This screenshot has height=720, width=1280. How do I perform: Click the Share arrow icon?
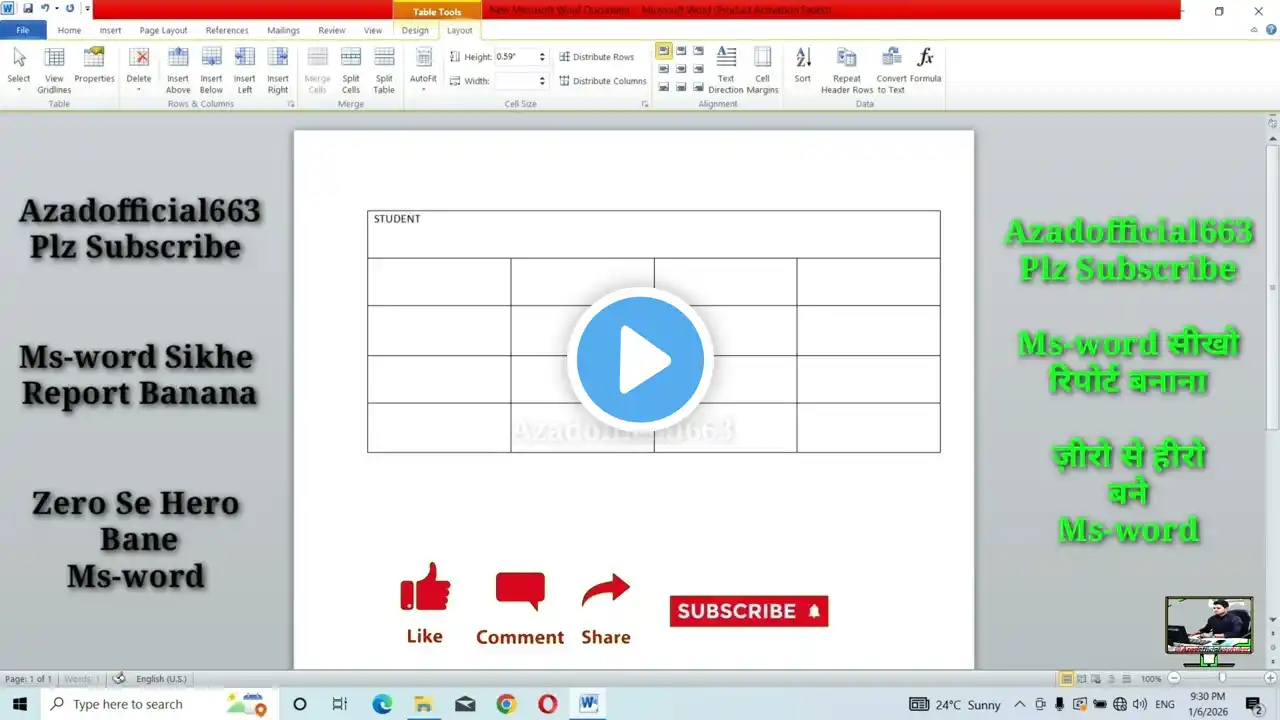[x=606, y=590]
